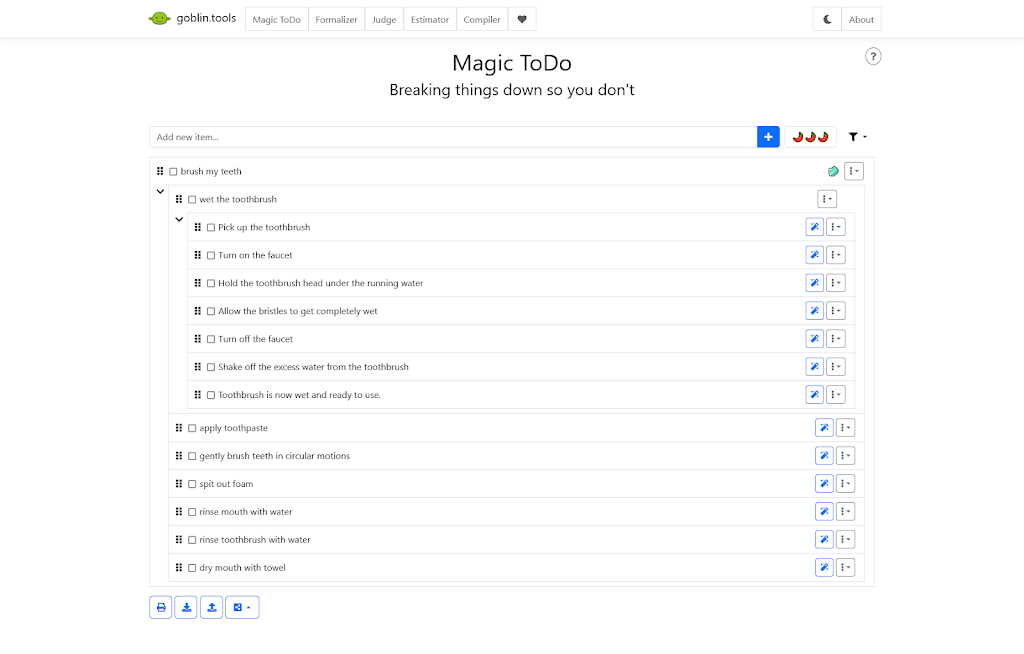The width and height of the screenshot is (1024, 654).
Task: Click the print list icon
Action: coord(161,607)
